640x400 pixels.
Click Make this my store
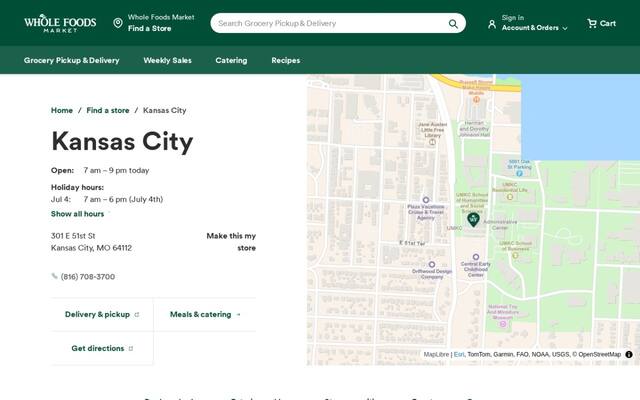coord(231,242)
